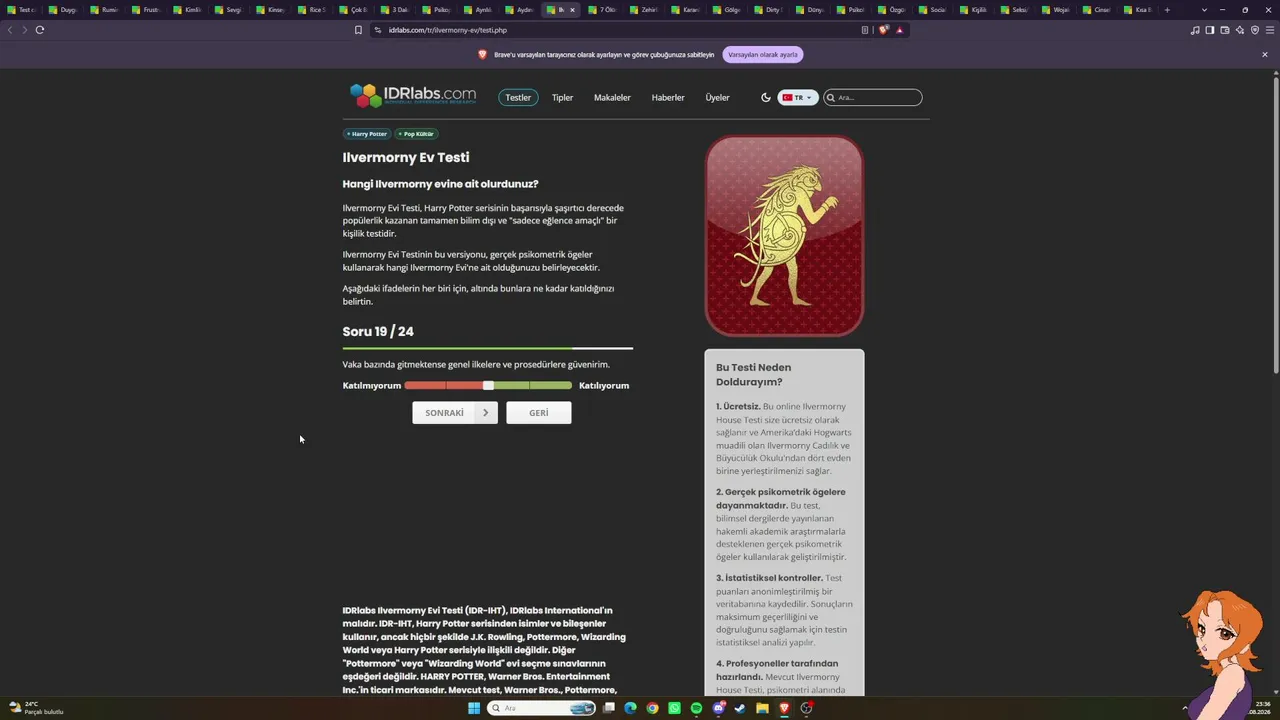Image resolution: width=1280 pixels, height=720 pixels.
Task: Open WhatsApp from the taskbar
Action: (674, 708)
